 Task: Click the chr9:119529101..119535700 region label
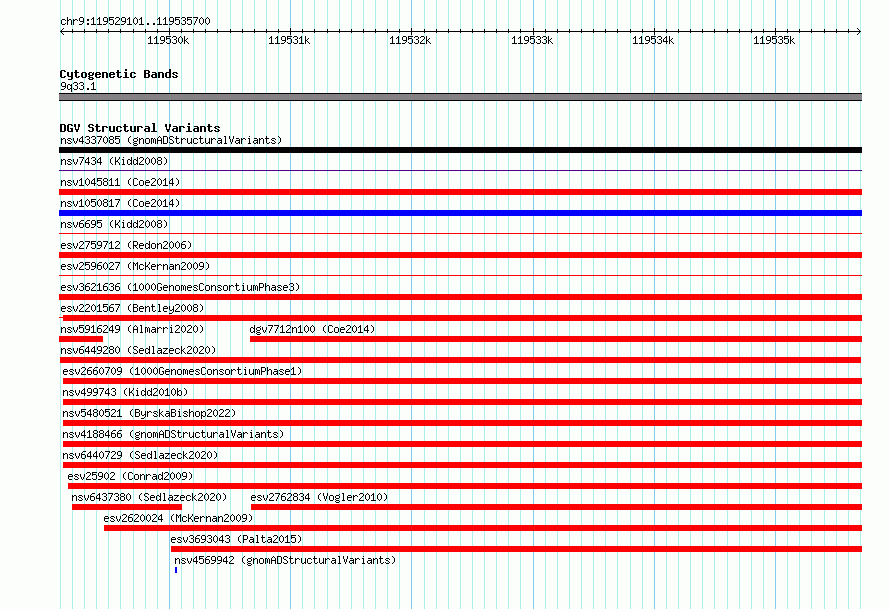[135, 21]
